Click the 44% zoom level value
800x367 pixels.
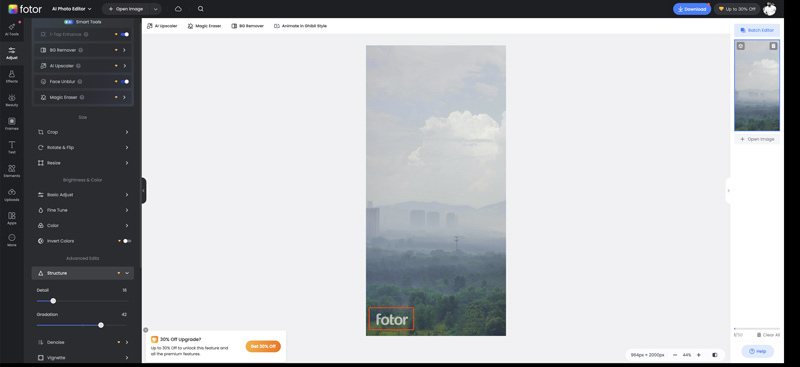(x=687, y=355)
